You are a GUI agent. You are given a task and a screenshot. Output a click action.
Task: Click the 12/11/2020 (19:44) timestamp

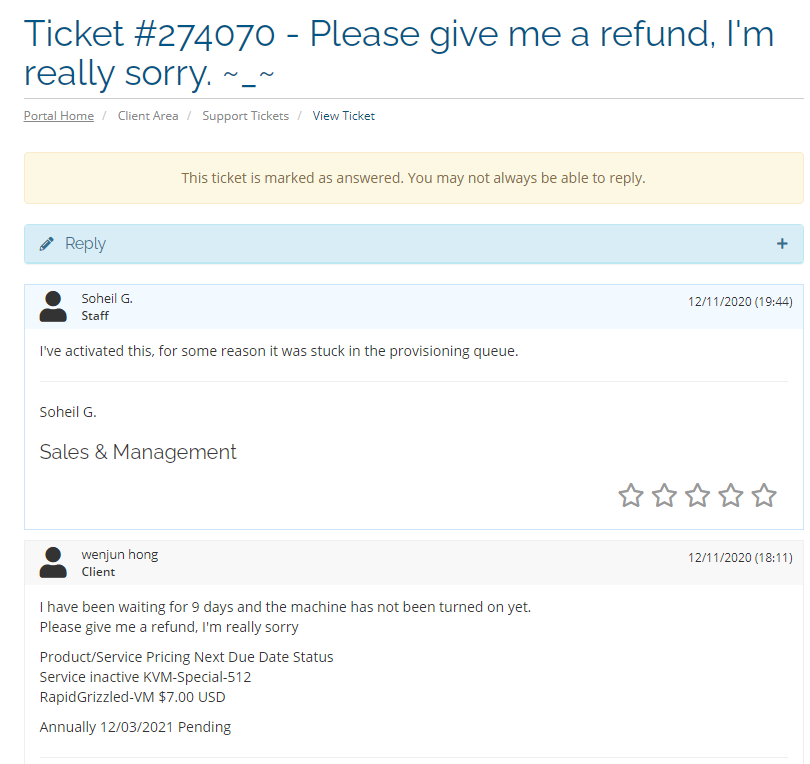point(740,302)
